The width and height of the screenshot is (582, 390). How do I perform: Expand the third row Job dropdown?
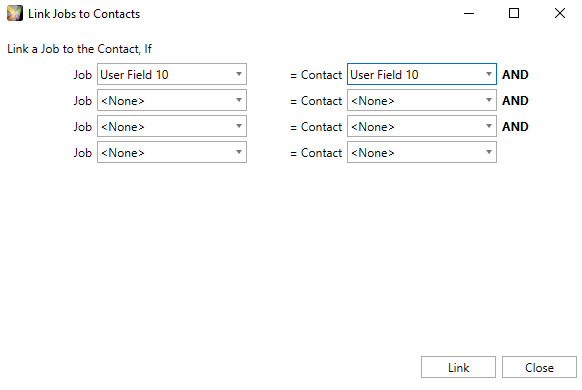click(x=172, y=126)
